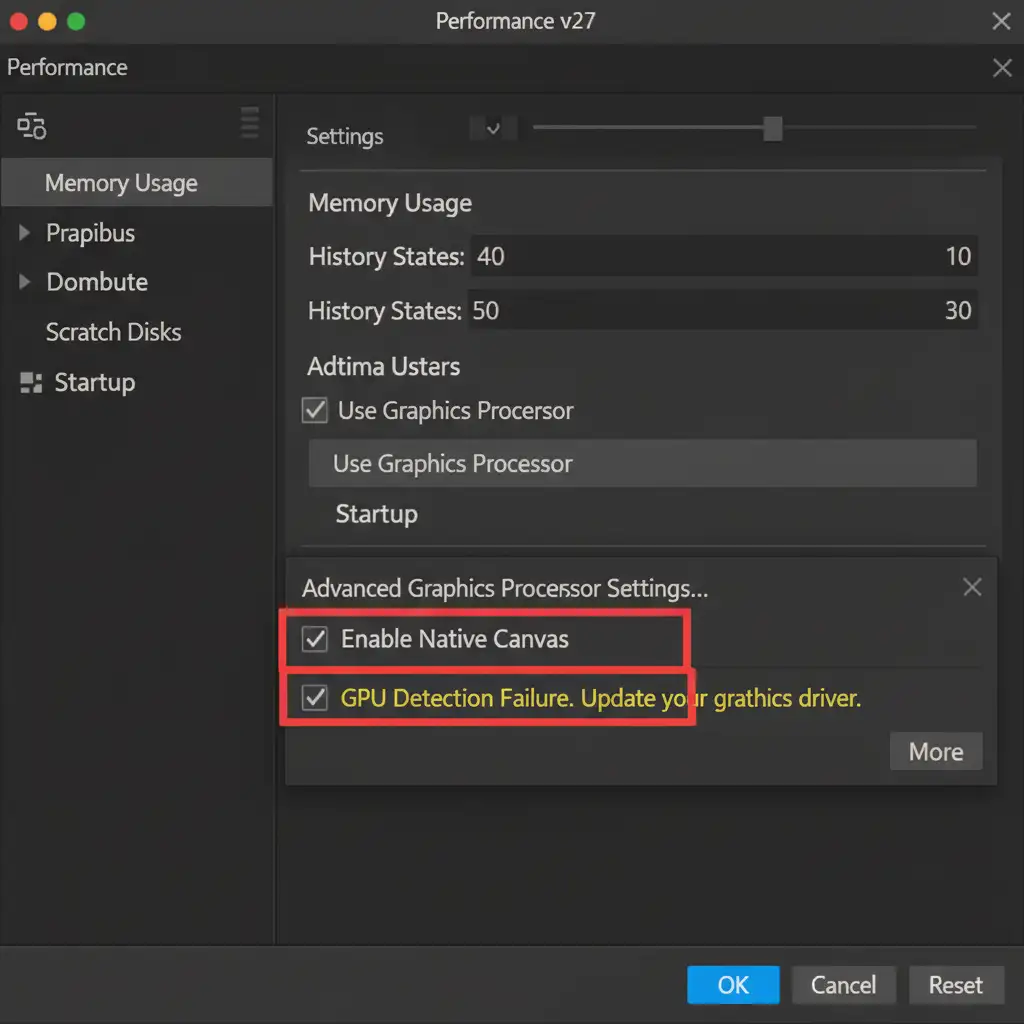Click the sidebar drag handle icon
Screen dimensions: 1024x1024
(249, 123)
